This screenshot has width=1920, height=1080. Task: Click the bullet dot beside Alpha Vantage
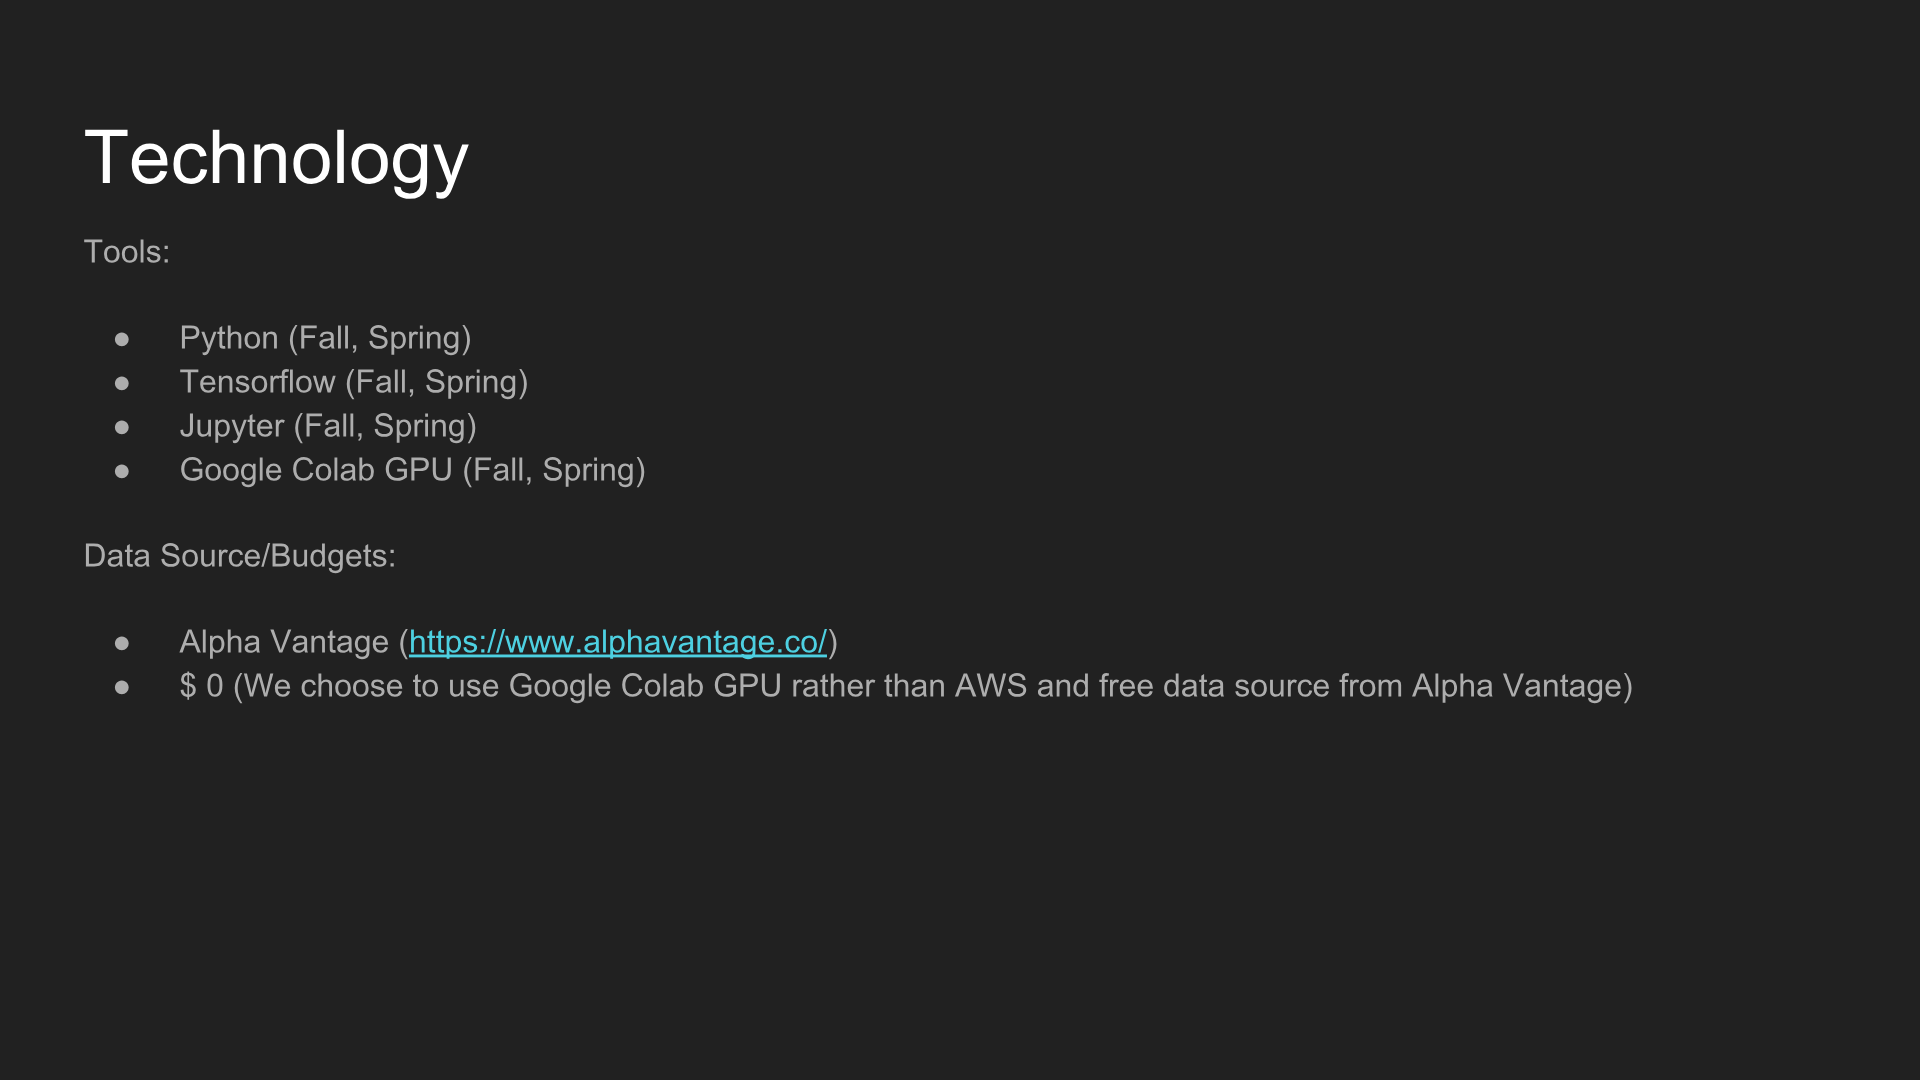(122, 644)
